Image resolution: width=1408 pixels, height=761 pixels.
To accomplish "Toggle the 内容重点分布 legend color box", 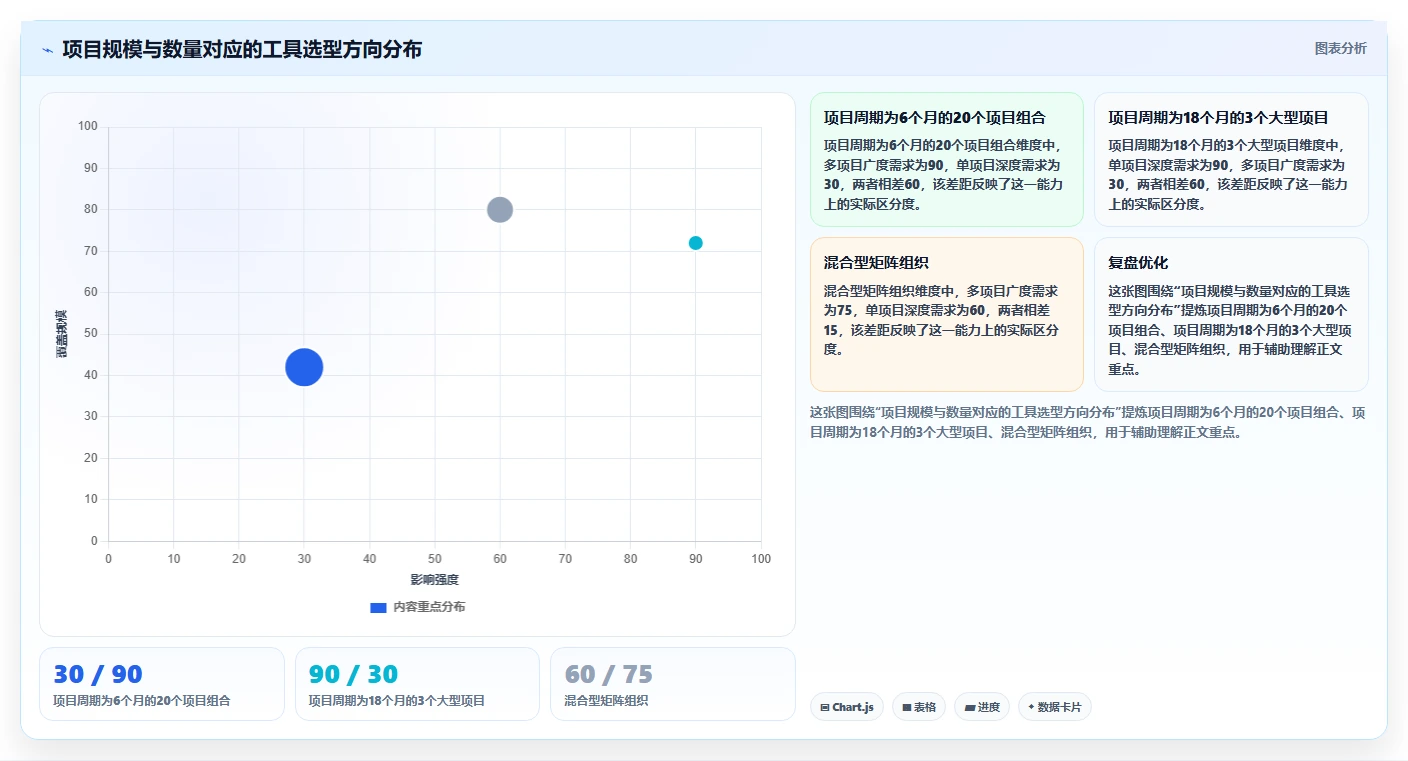I will (x=378, y=607).
